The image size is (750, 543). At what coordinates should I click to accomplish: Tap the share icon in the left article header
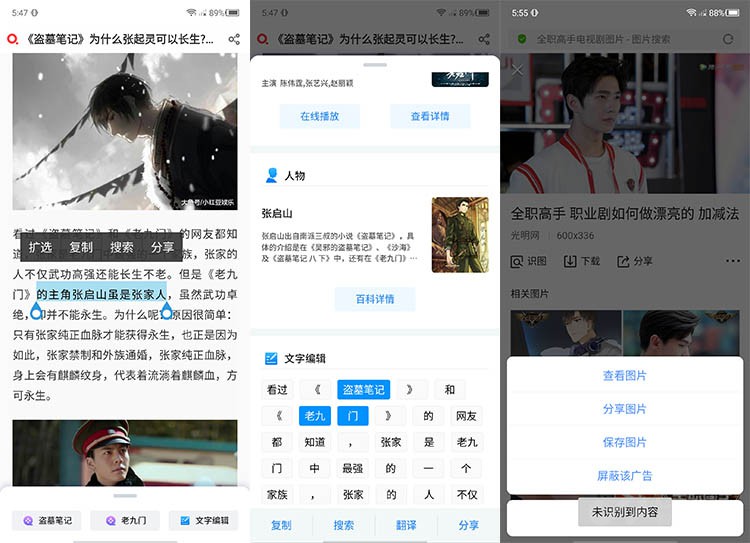point(234,39)
